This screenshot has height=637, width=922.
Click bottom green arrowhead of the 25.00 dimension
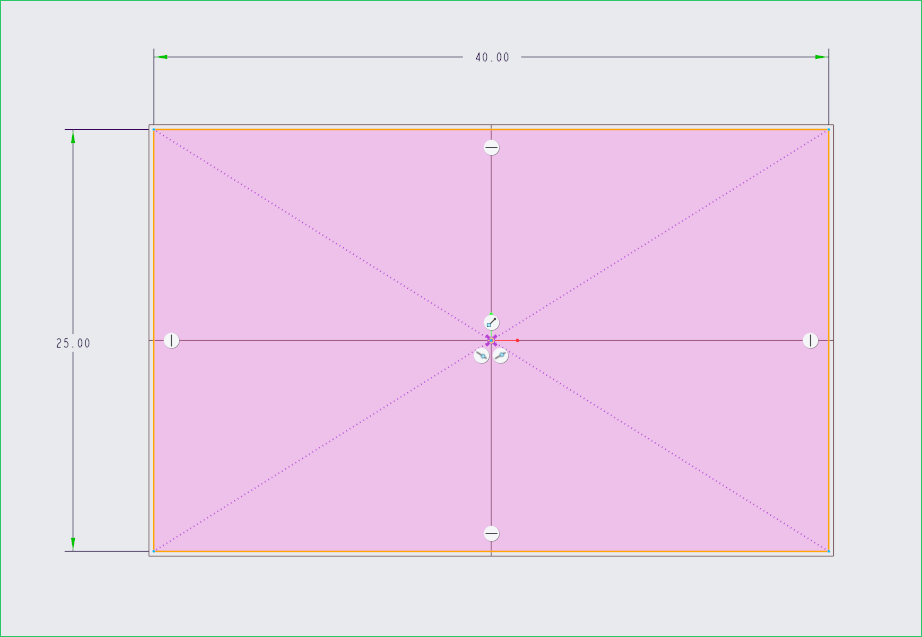pos(73,544)
